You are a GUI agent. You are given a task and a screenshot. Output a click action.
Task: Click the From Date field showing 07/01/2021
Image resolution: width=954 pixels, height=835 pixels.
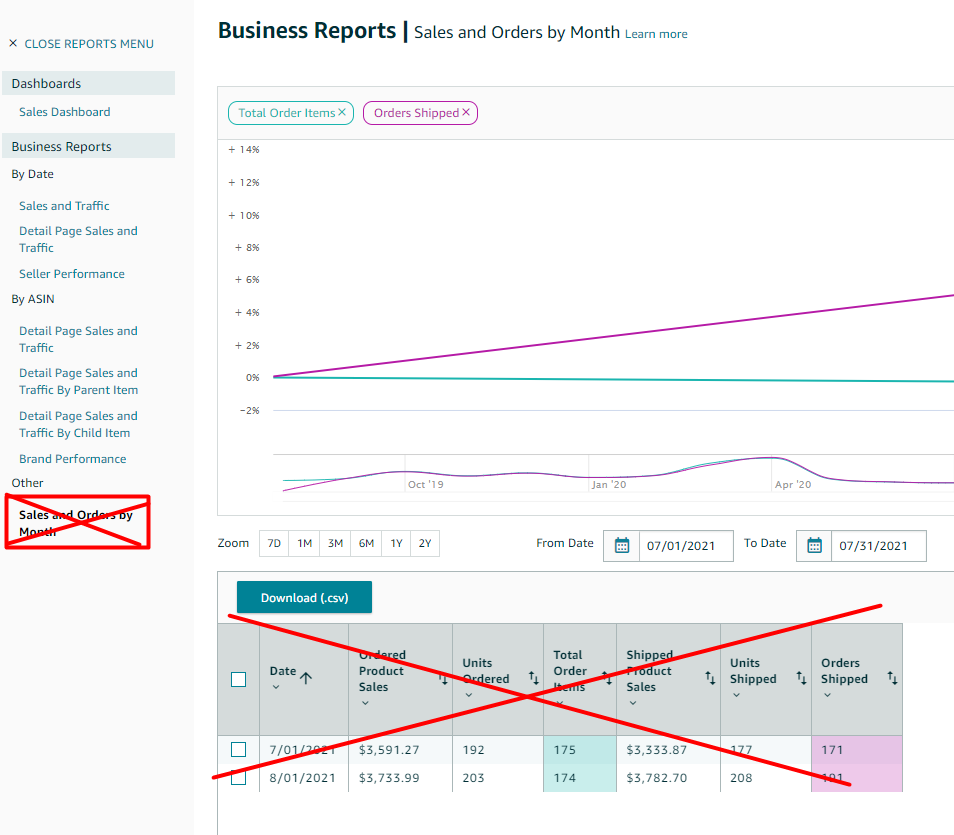tap(685, 546)
